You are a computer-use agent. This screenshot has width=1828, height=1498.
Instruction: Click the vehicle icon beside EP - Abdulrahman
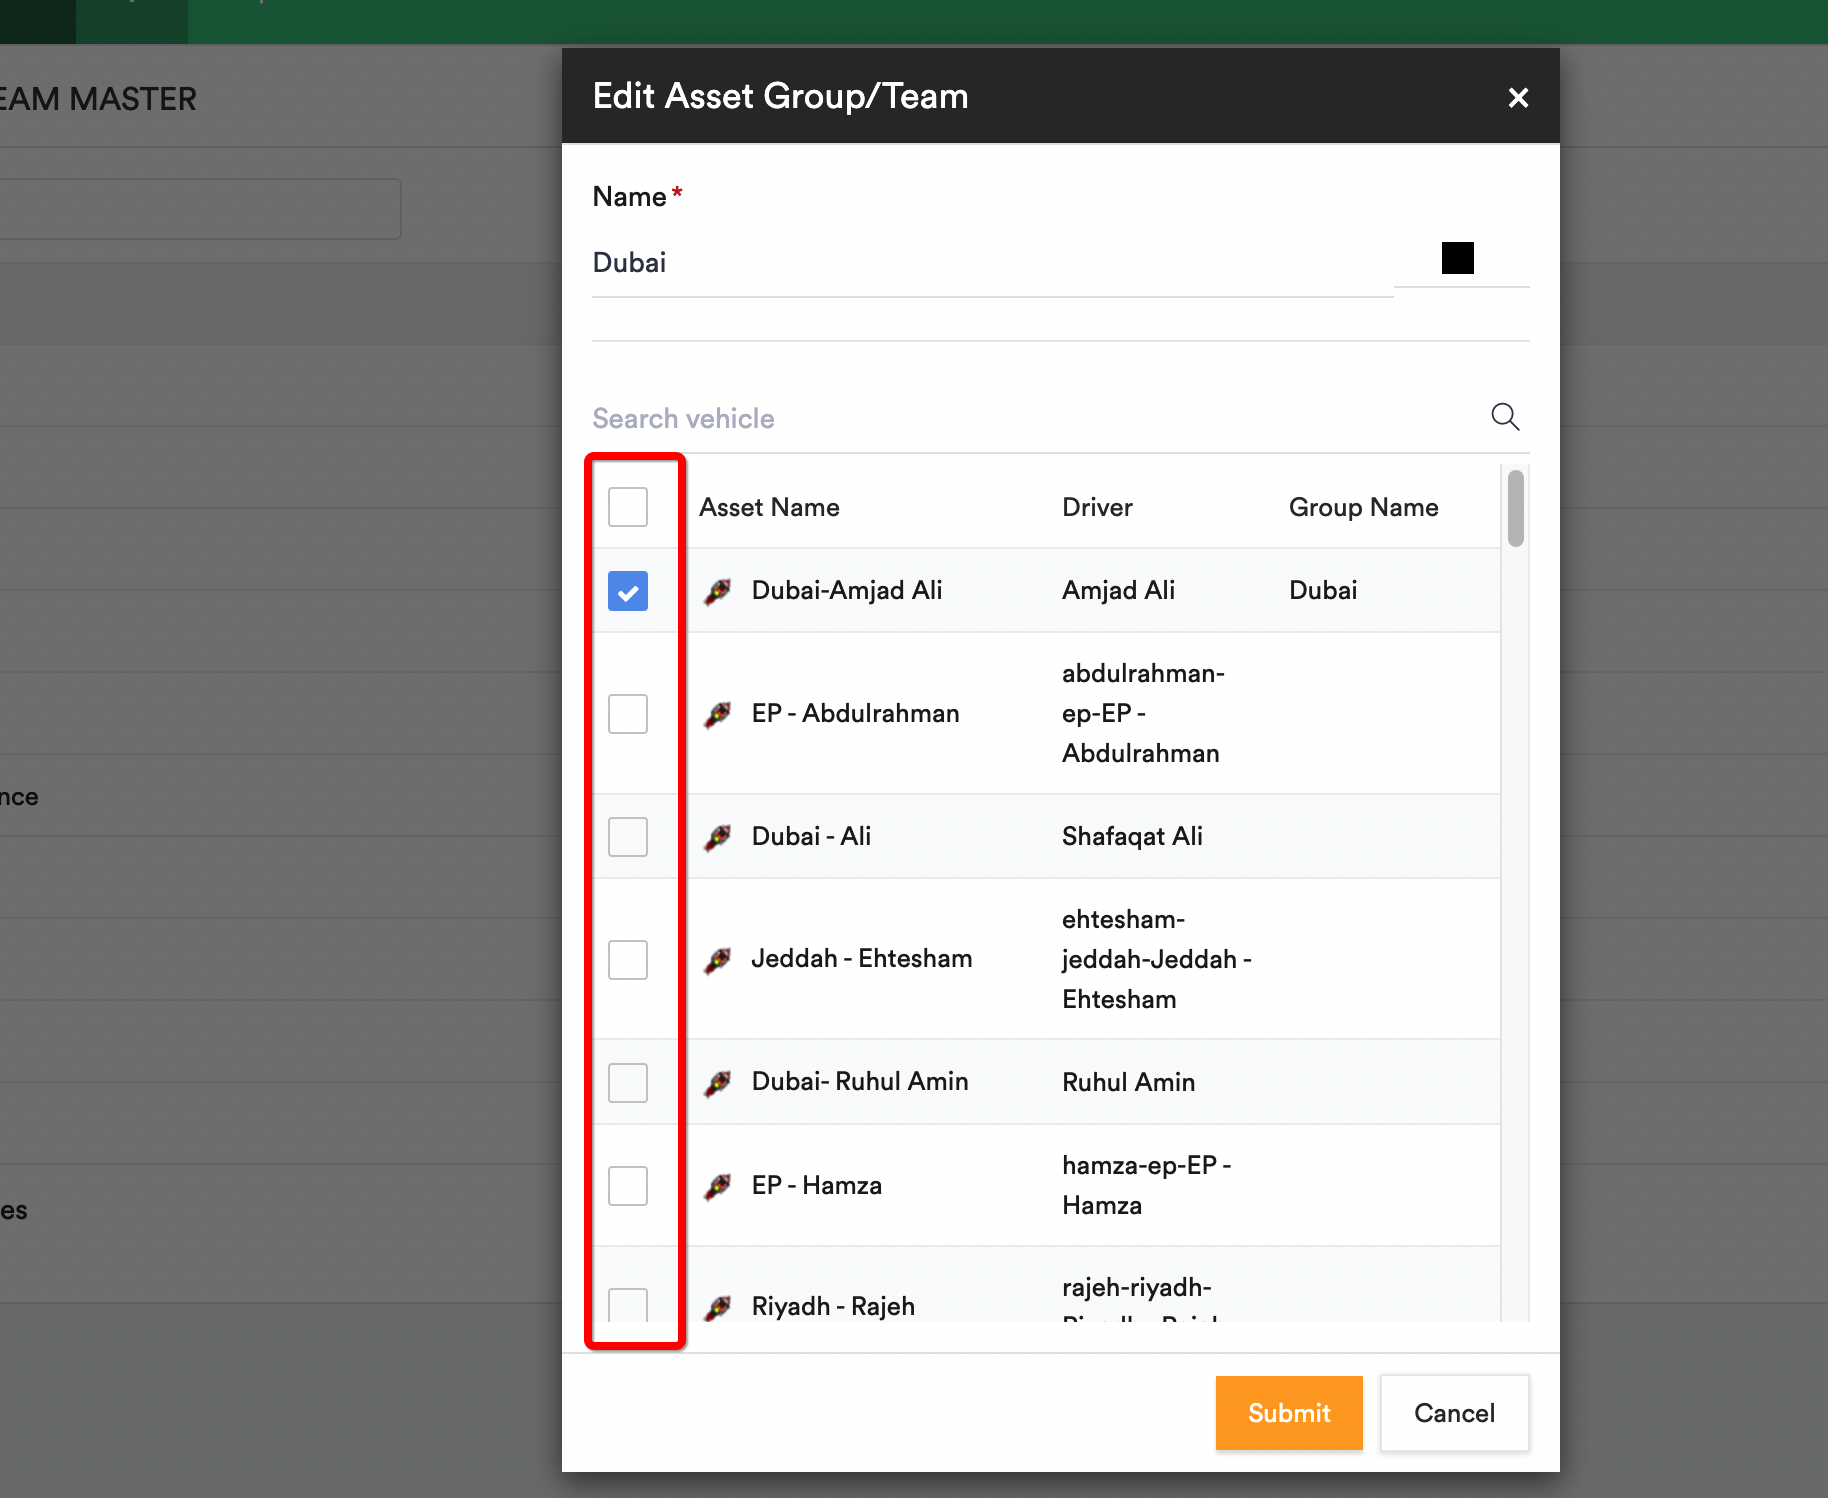coord(718,714)
